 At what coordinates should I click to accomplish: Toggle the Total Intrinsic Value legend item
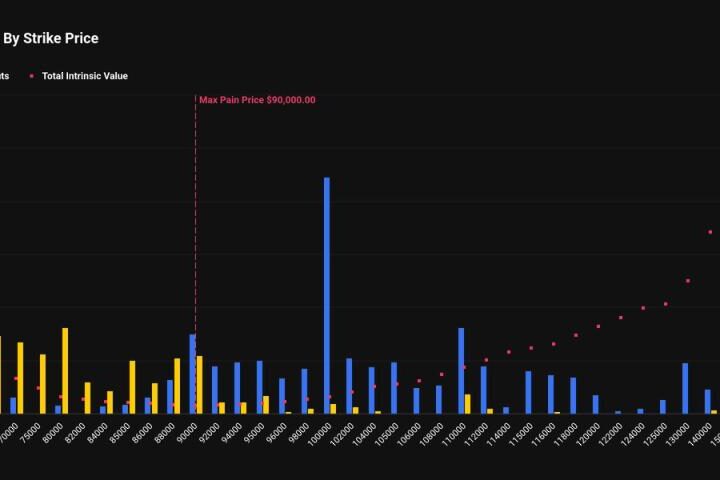coord(84,76)
